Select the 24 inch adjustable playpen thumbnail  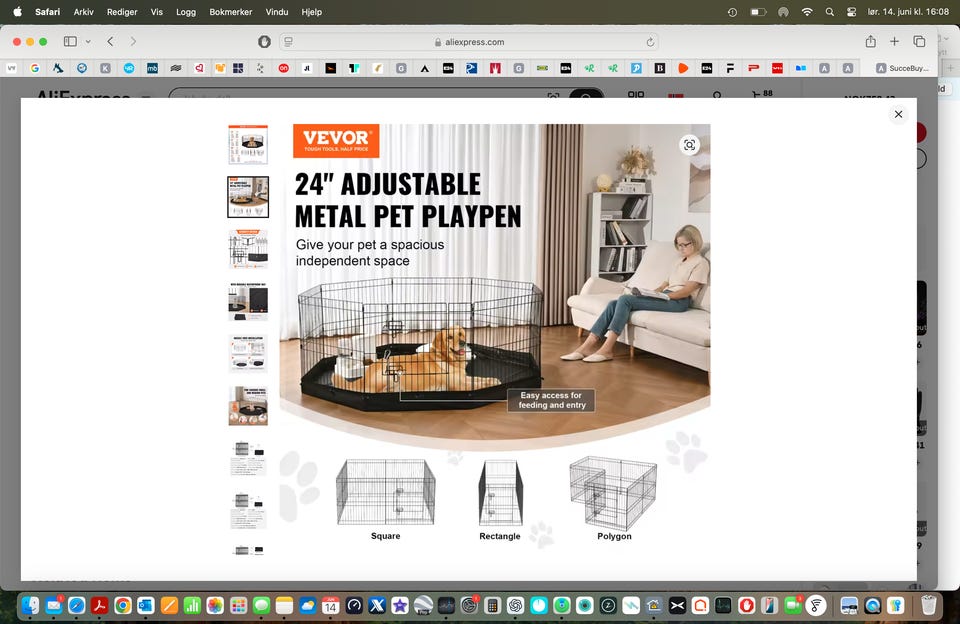248,197
